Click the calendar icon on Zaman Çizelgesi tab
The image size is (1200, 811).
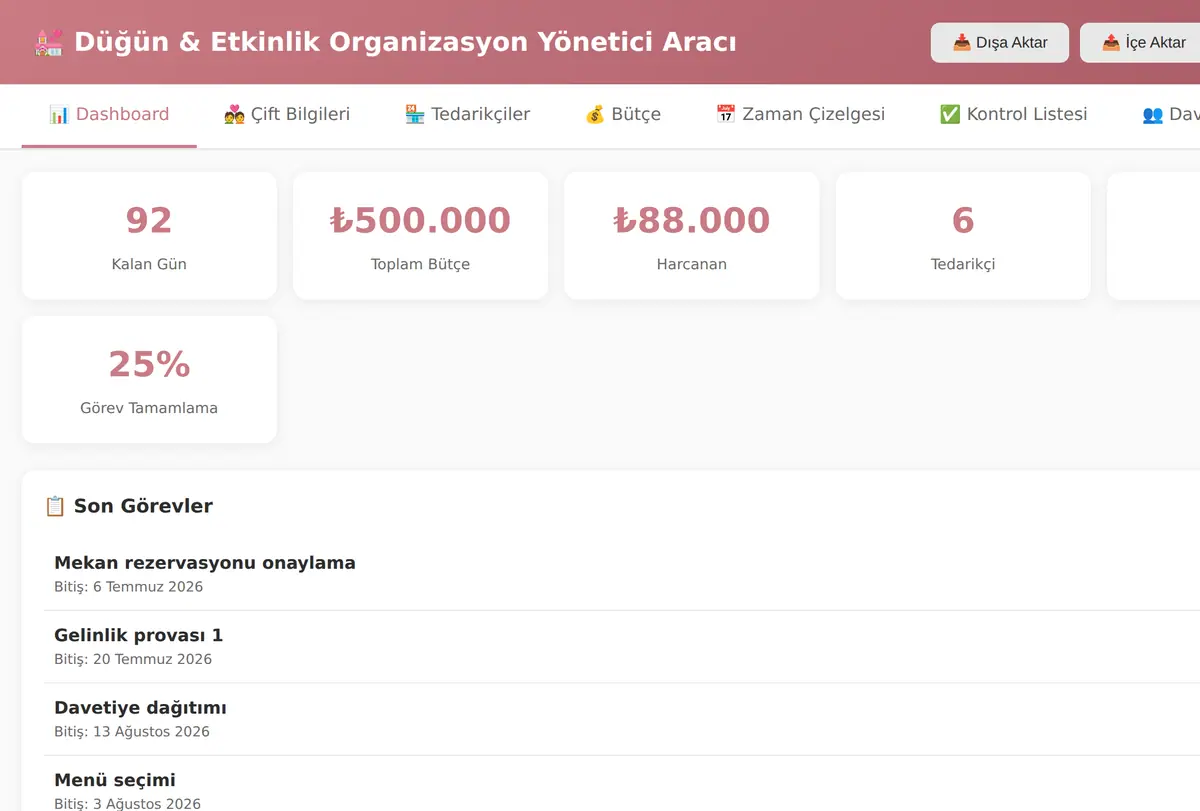725,114
